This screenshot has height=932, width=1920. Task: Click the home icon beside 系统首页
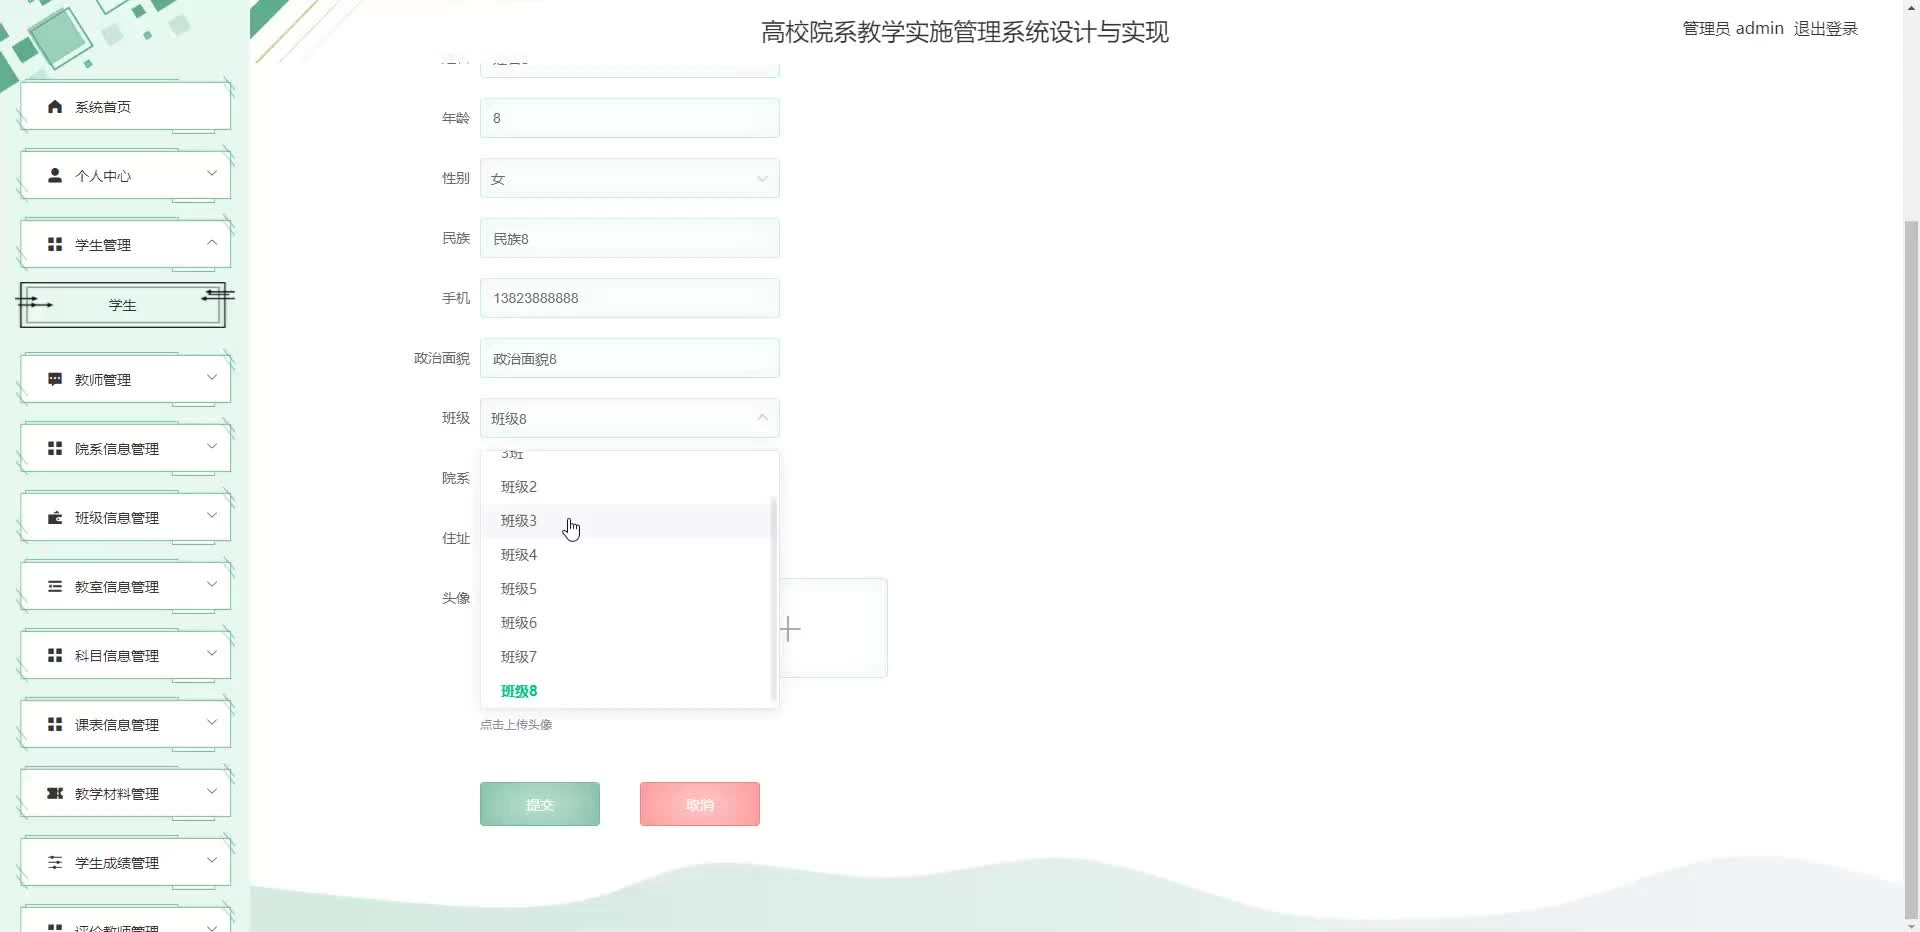click(x=55, y=107)
